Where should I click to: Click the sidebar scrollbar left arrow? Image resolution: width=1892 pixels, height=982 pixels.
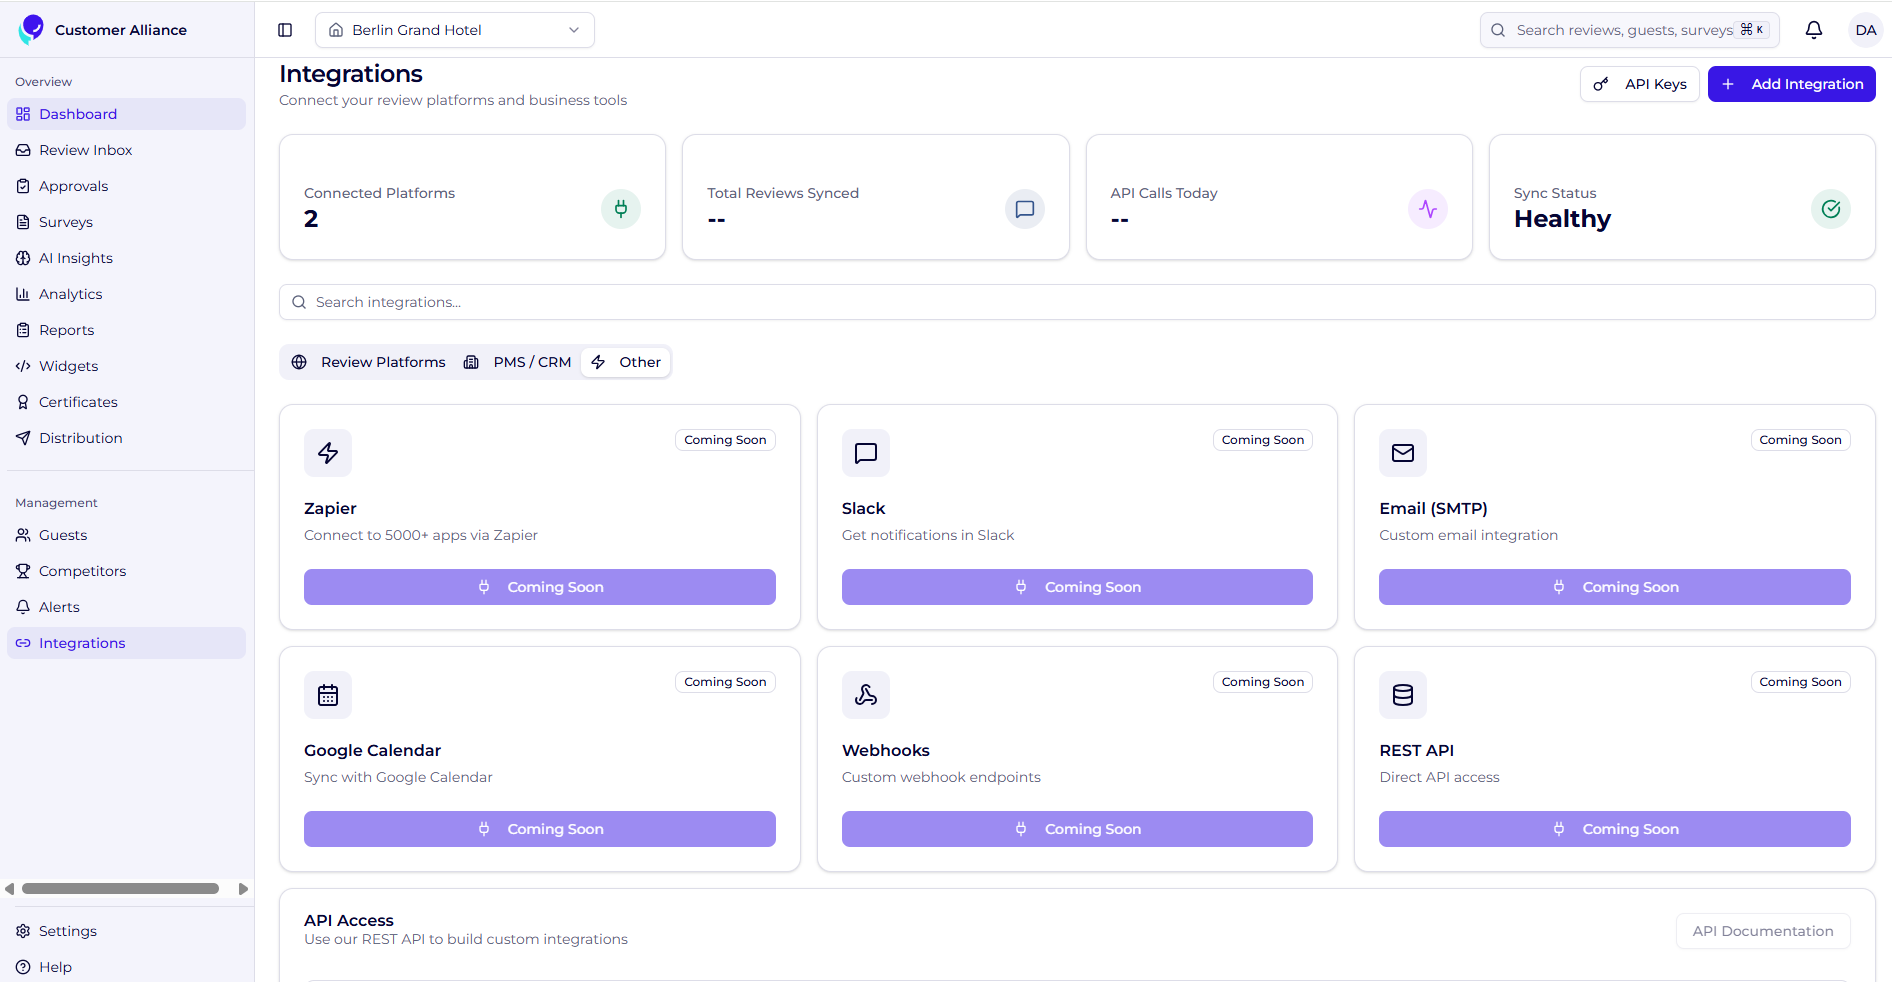tap(10, 888)
